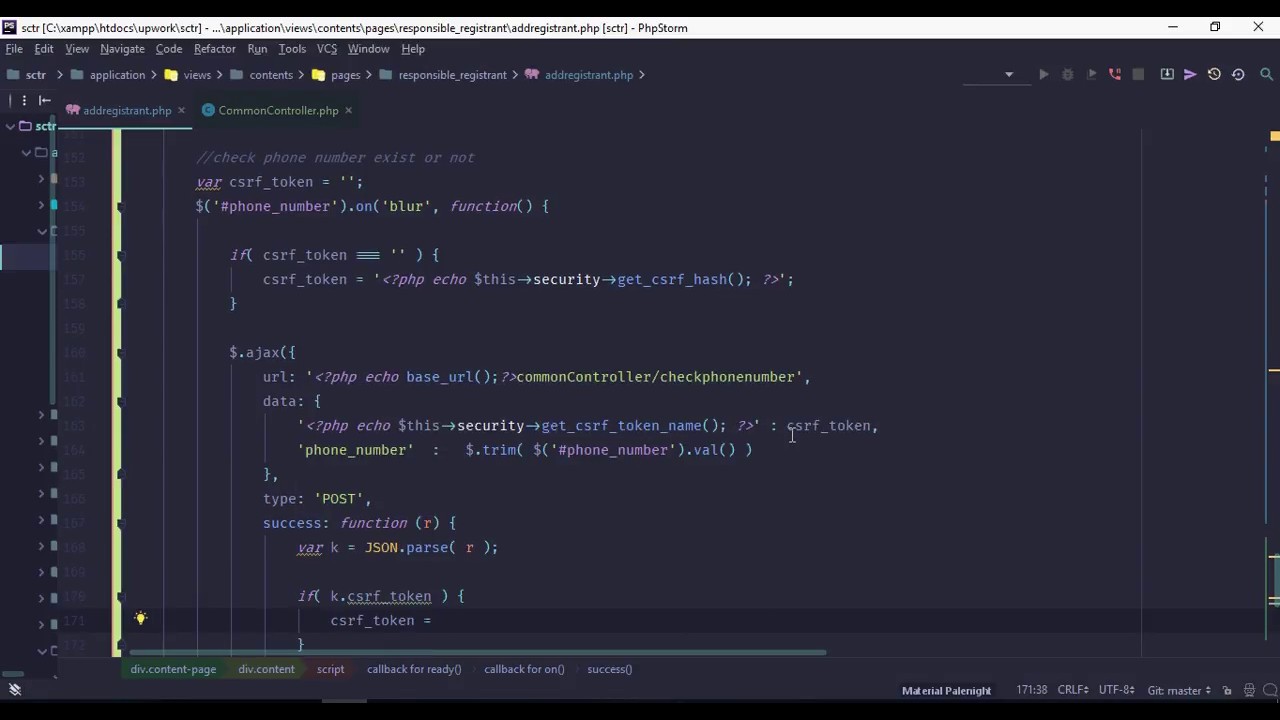Collapse the sctr project root node
The image size is (1280, 720).
pos(10,126)
